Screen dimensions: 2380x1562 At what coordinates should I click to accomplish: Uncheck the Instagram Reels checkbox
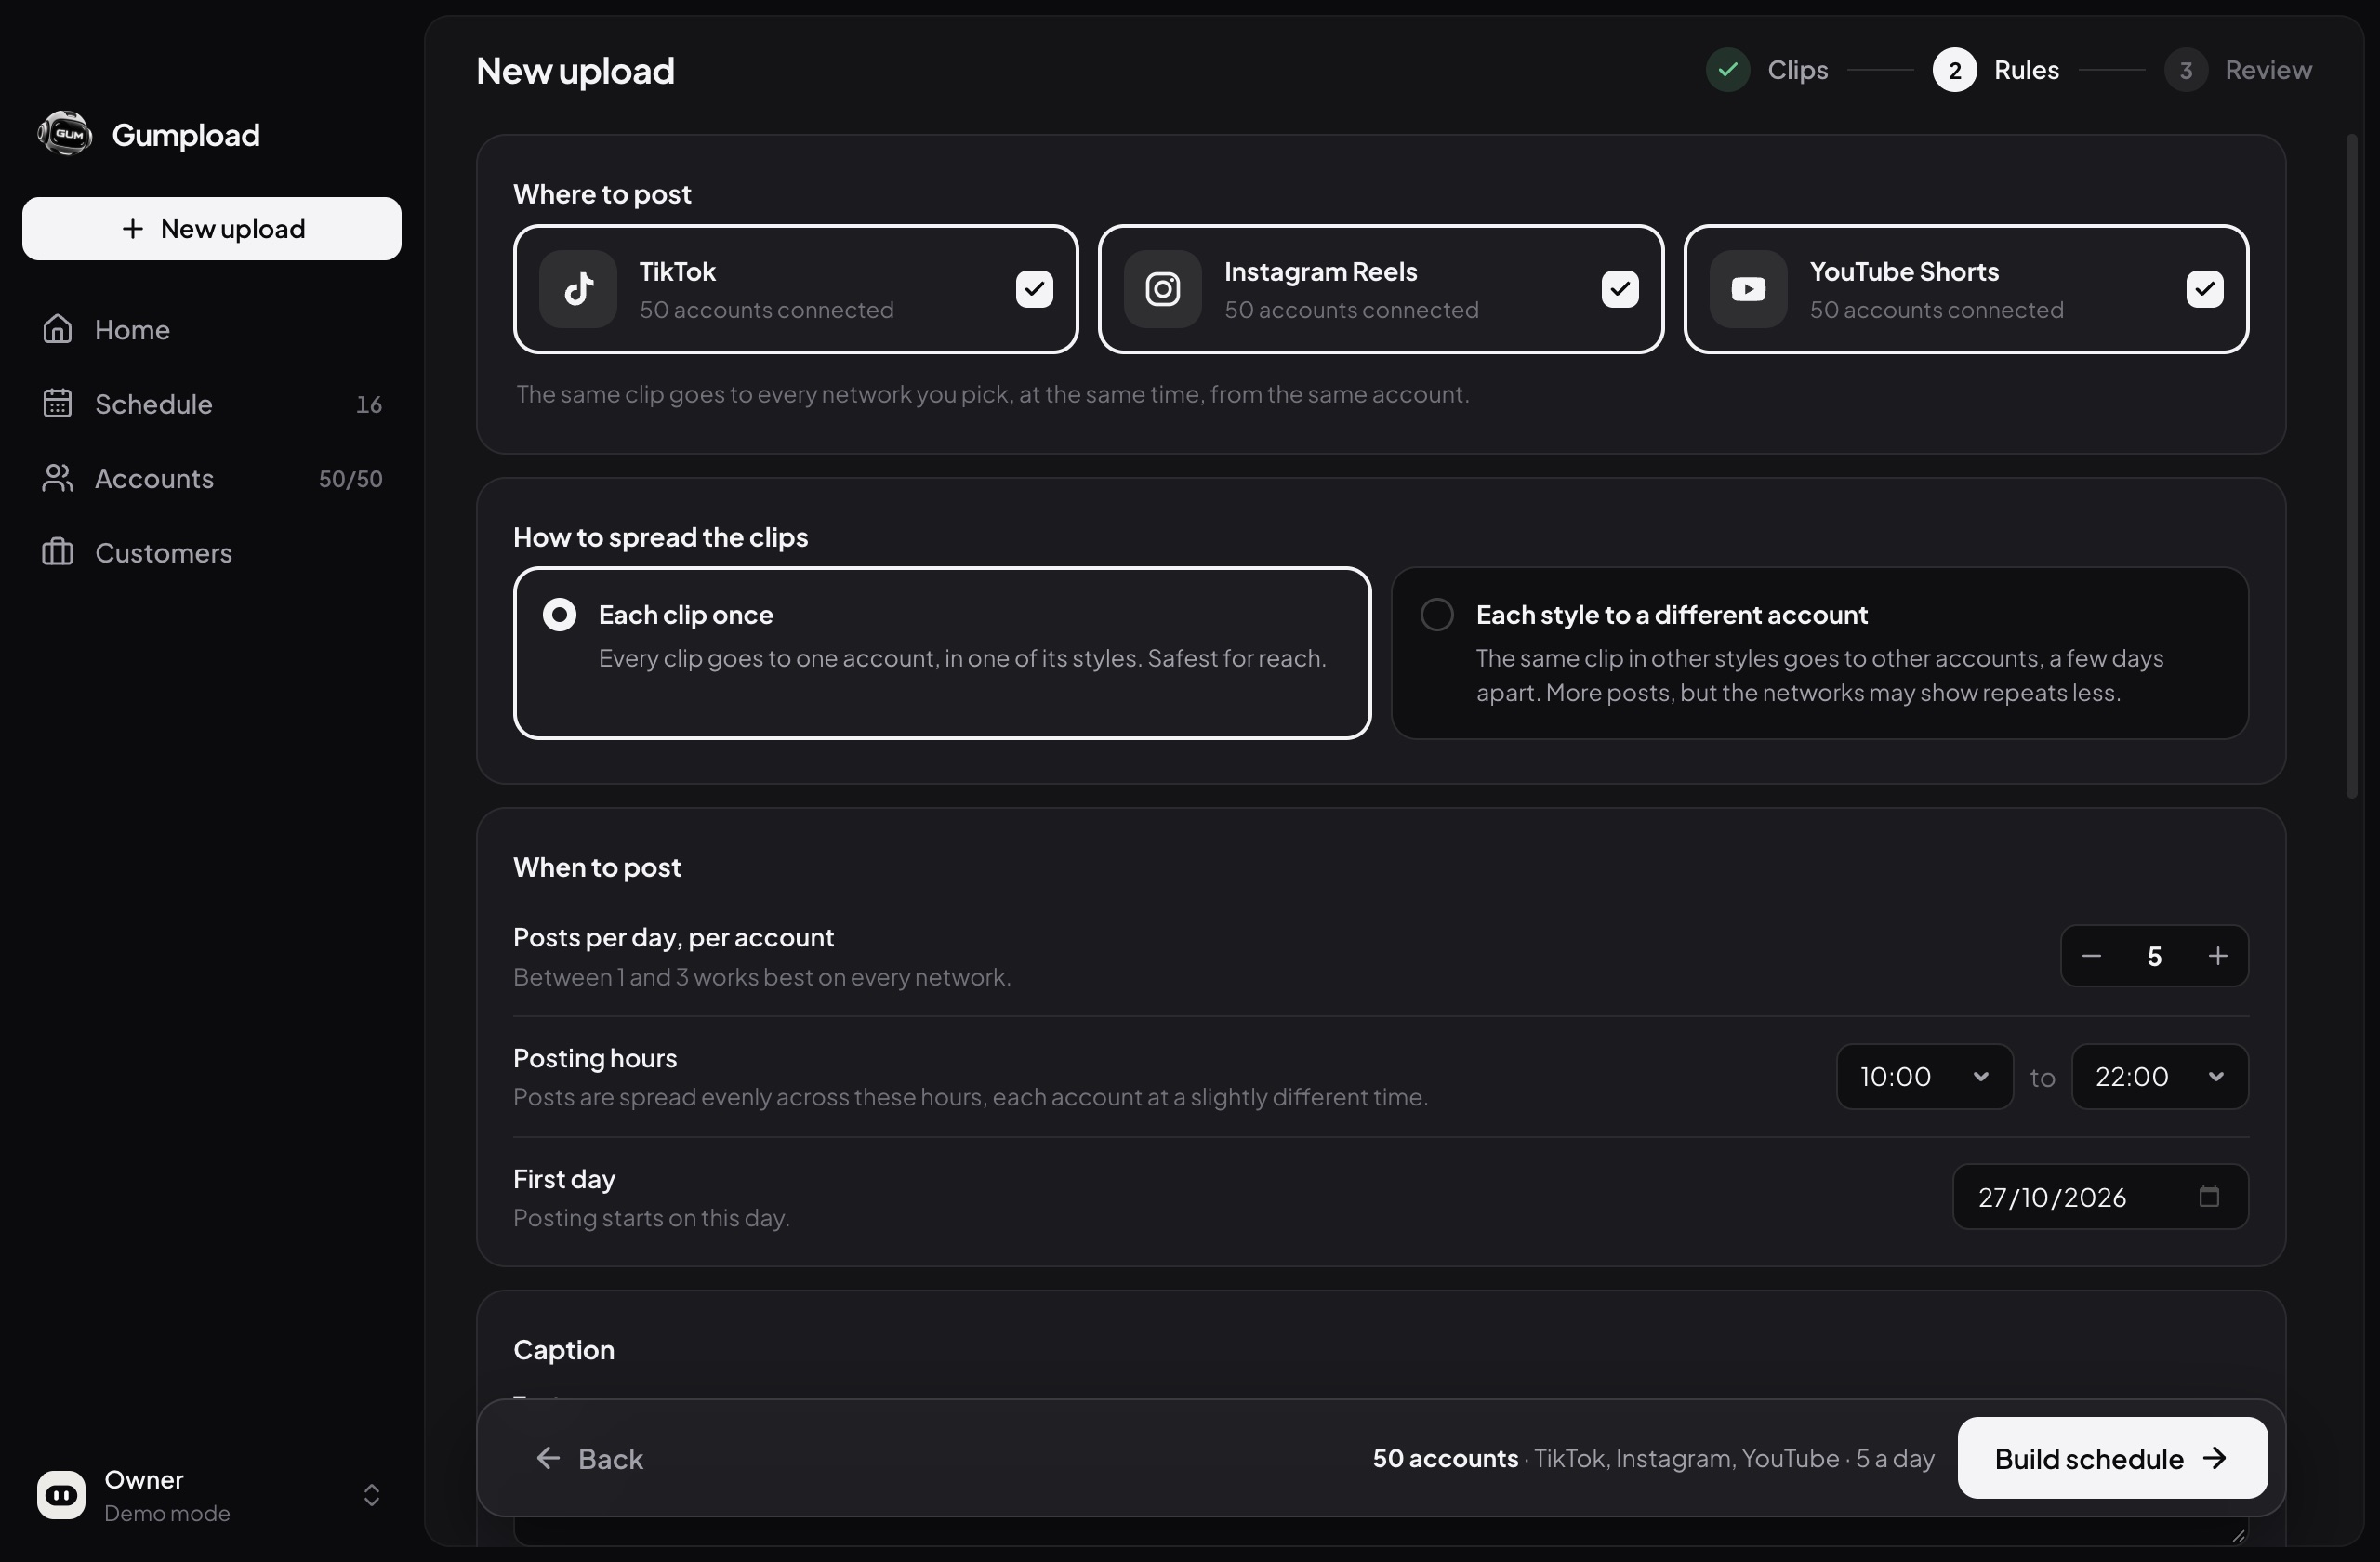click(x=1619, y=289)
